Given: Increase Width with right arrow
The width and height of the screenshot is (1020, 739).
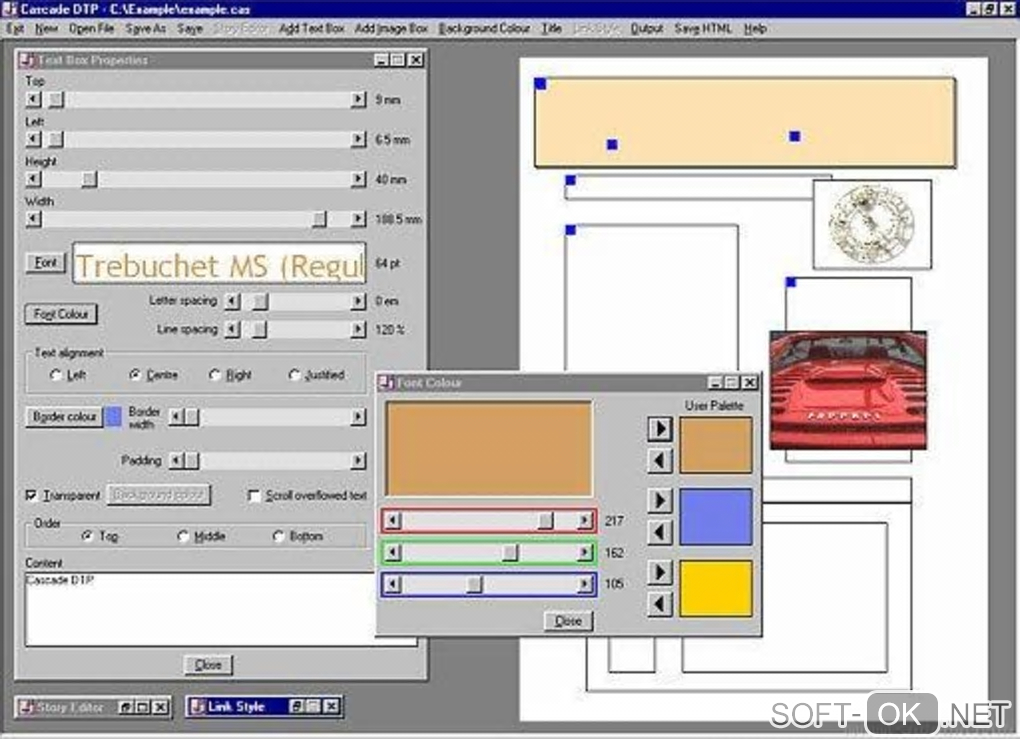Looking at the screenshot, I should pos(358,219).
